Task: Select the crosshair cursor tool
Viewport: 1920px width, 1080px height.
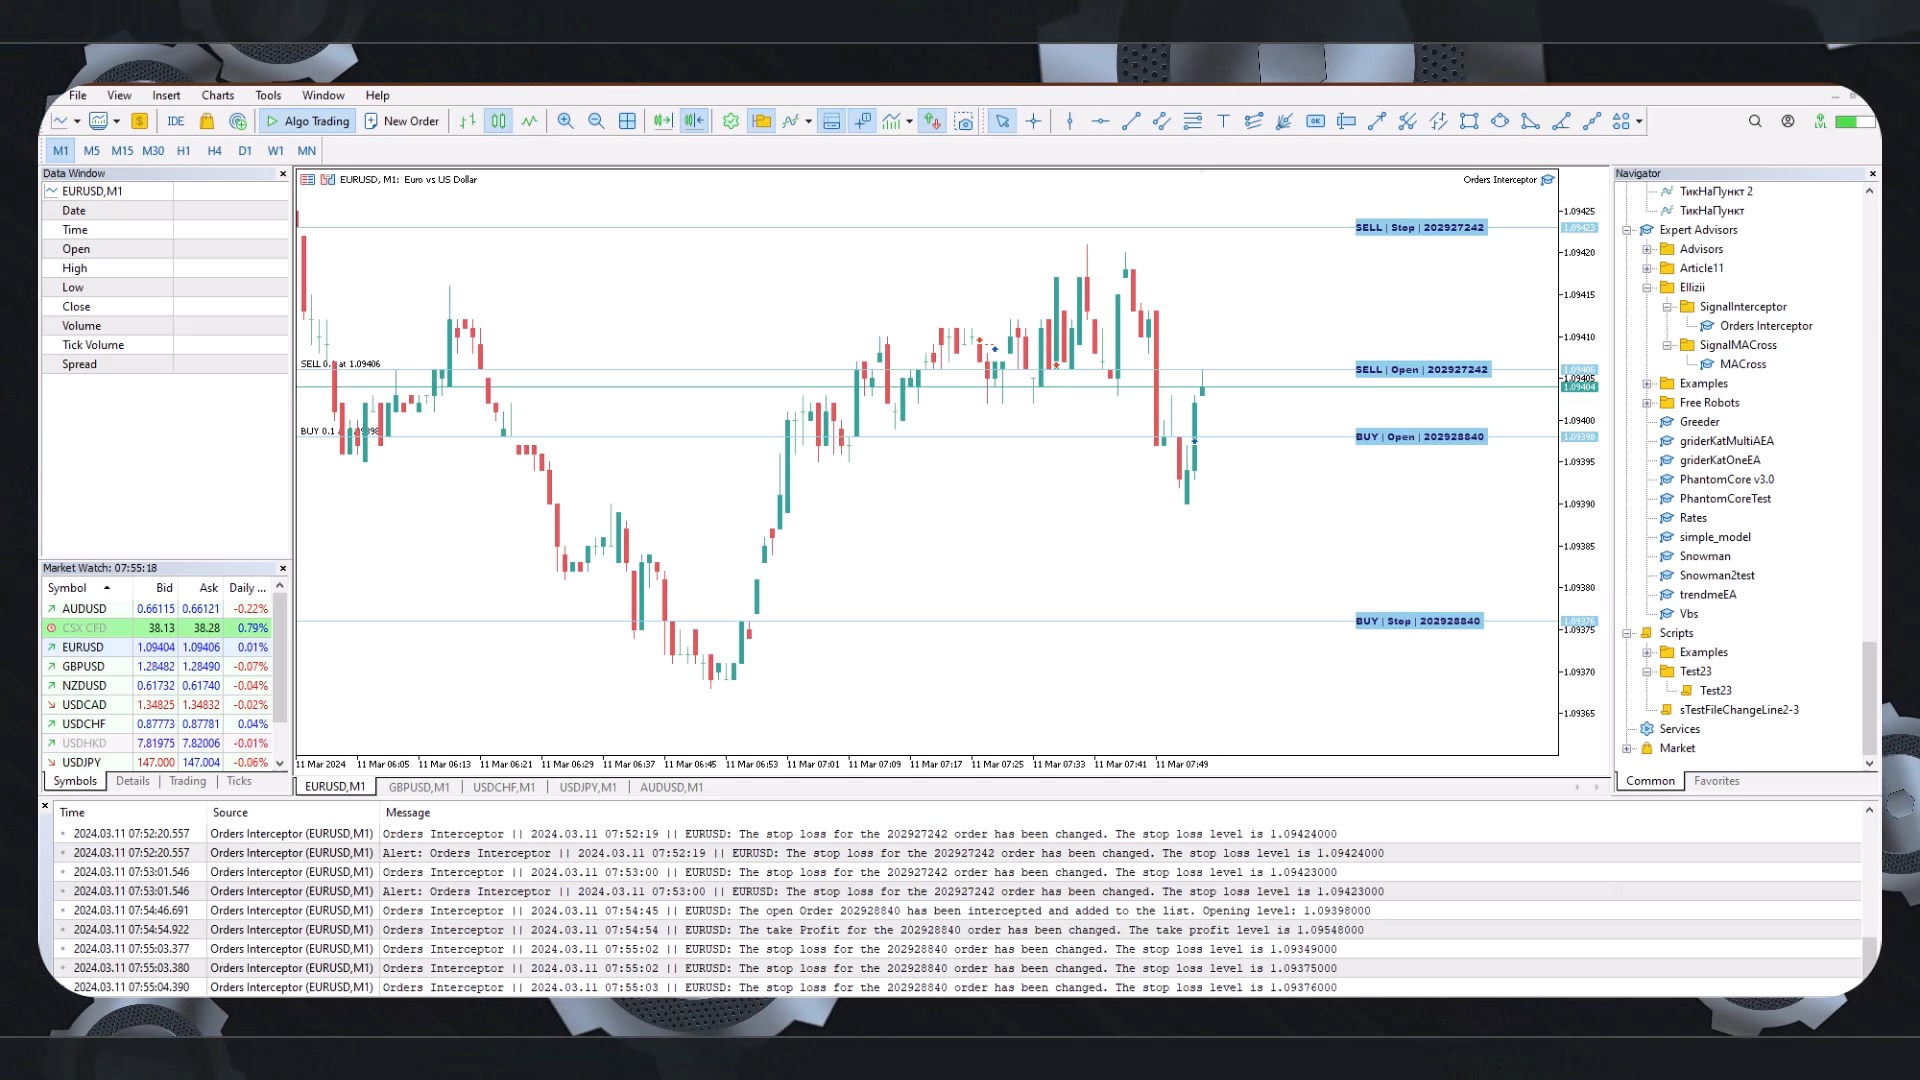Action: point(1033,121)
